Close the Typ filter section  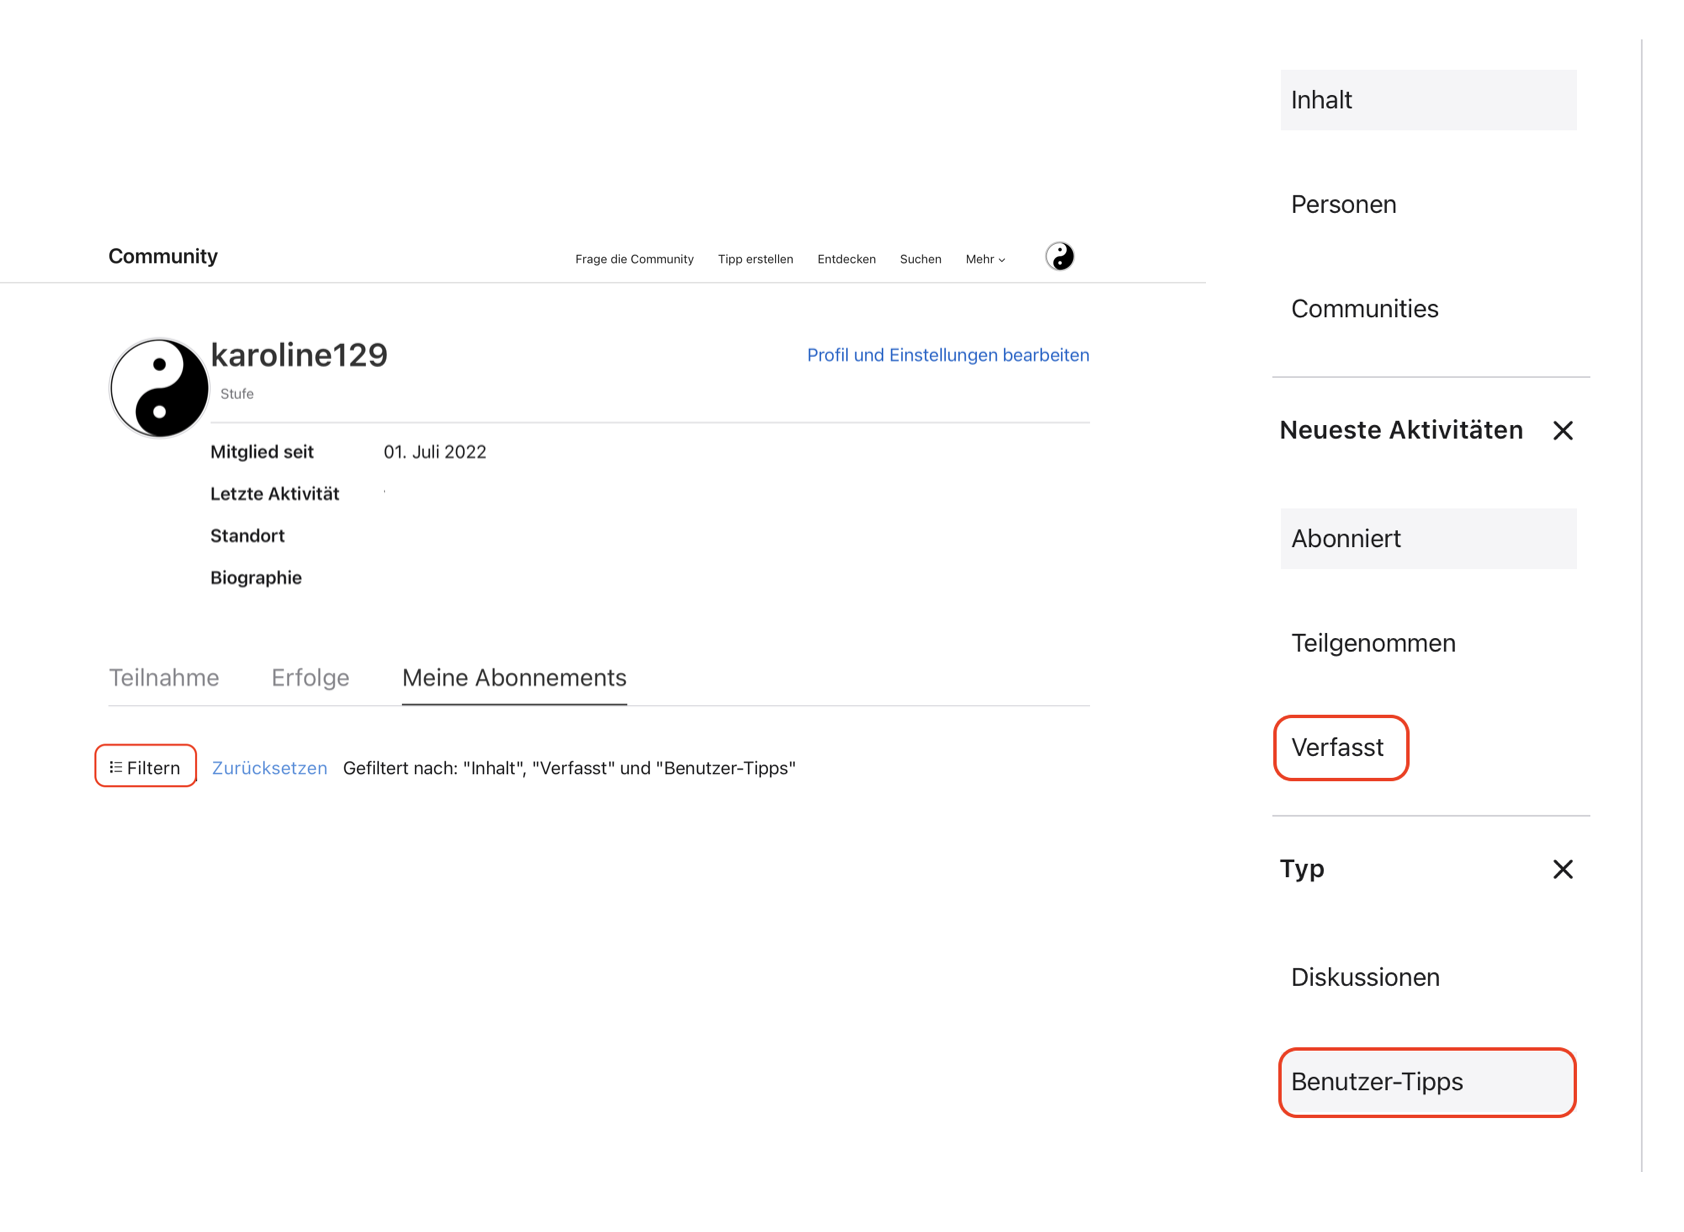click(1562, 869)
